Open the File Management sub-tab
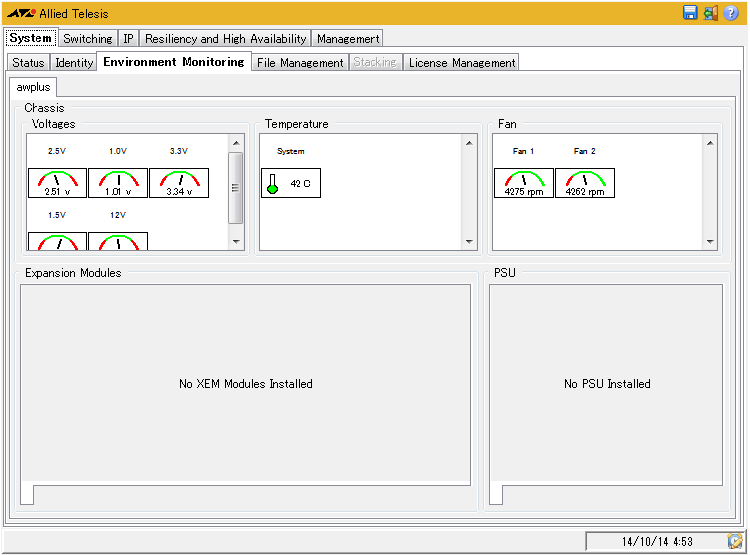 299,63
